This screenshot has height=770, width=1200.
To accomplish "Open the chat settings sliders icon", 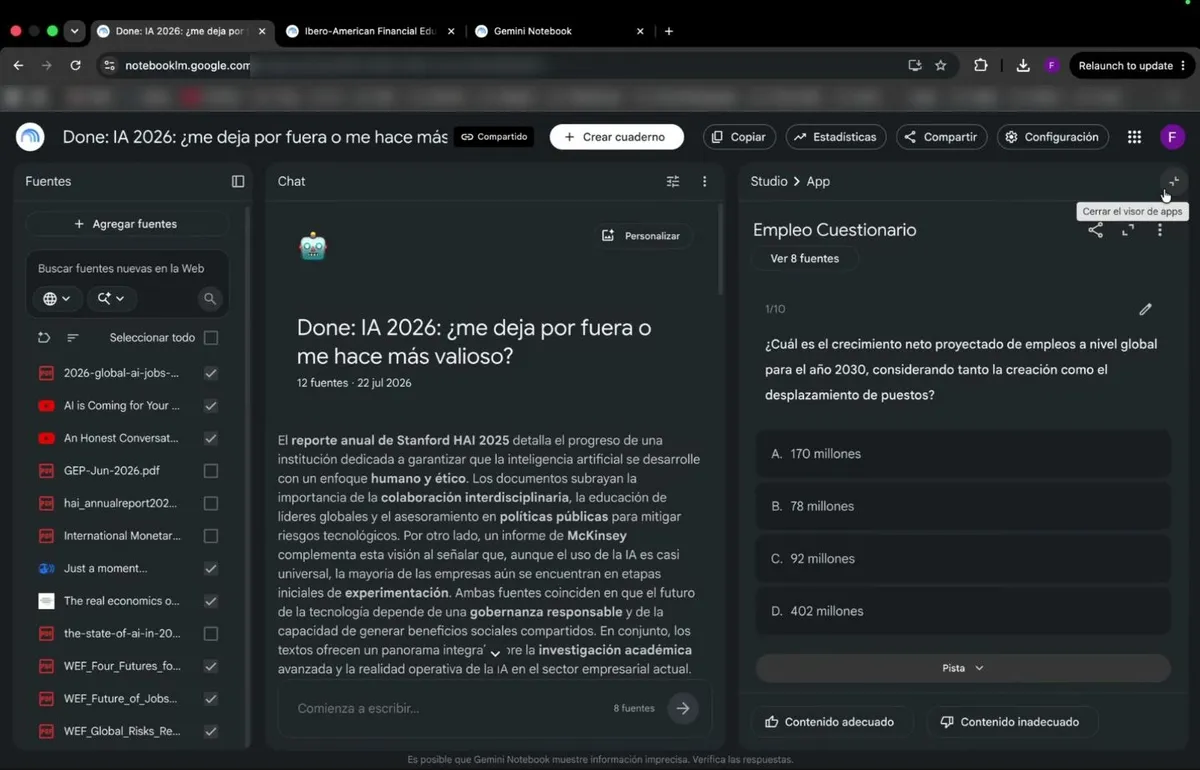I will 673,181.
